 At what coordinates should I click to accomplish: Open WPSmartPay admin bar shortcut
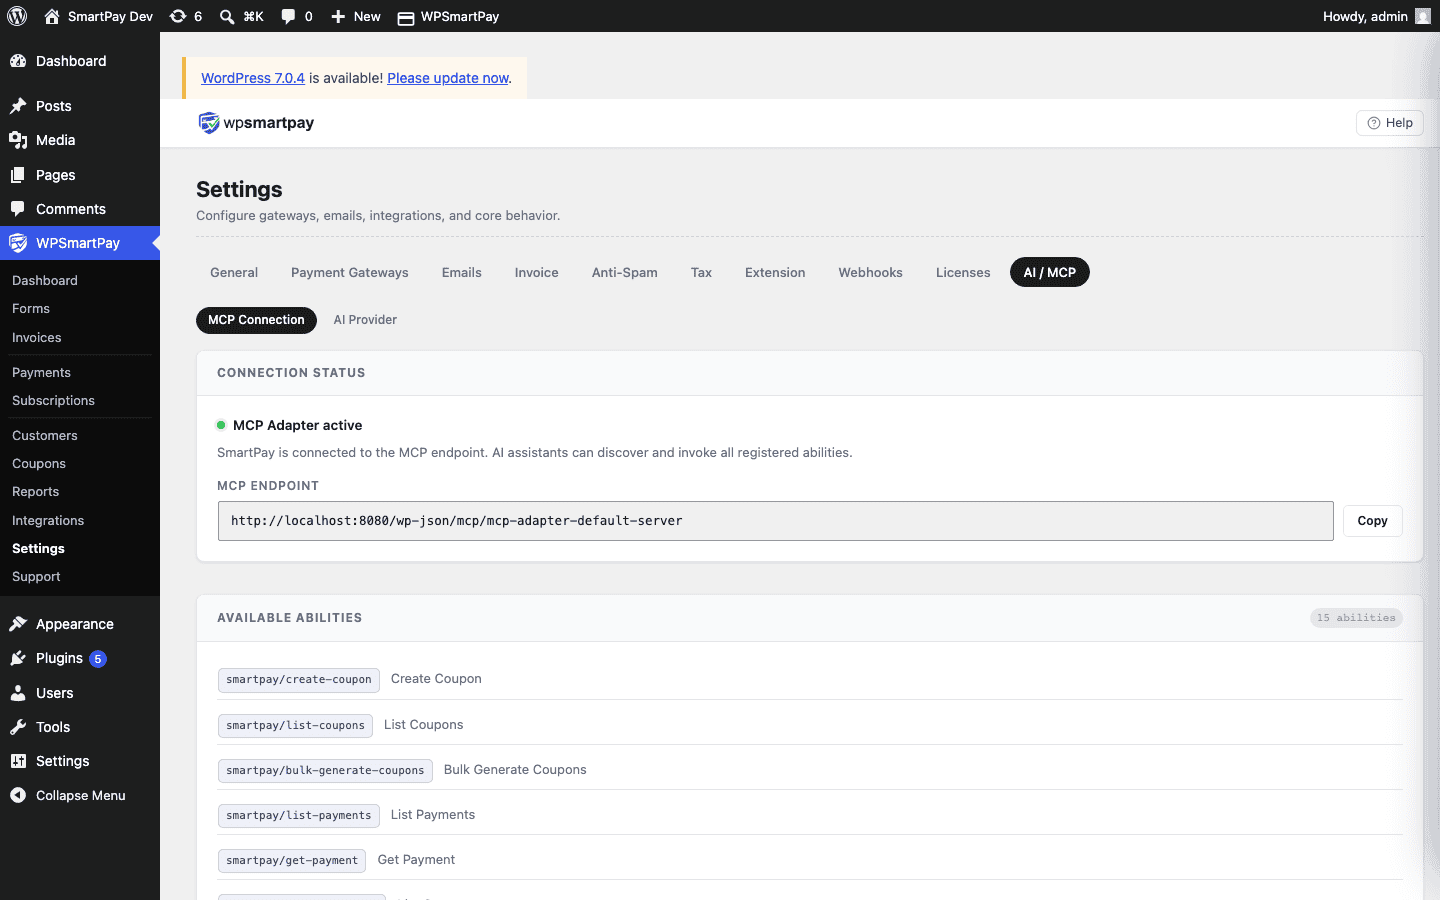(x=448, y=16)
